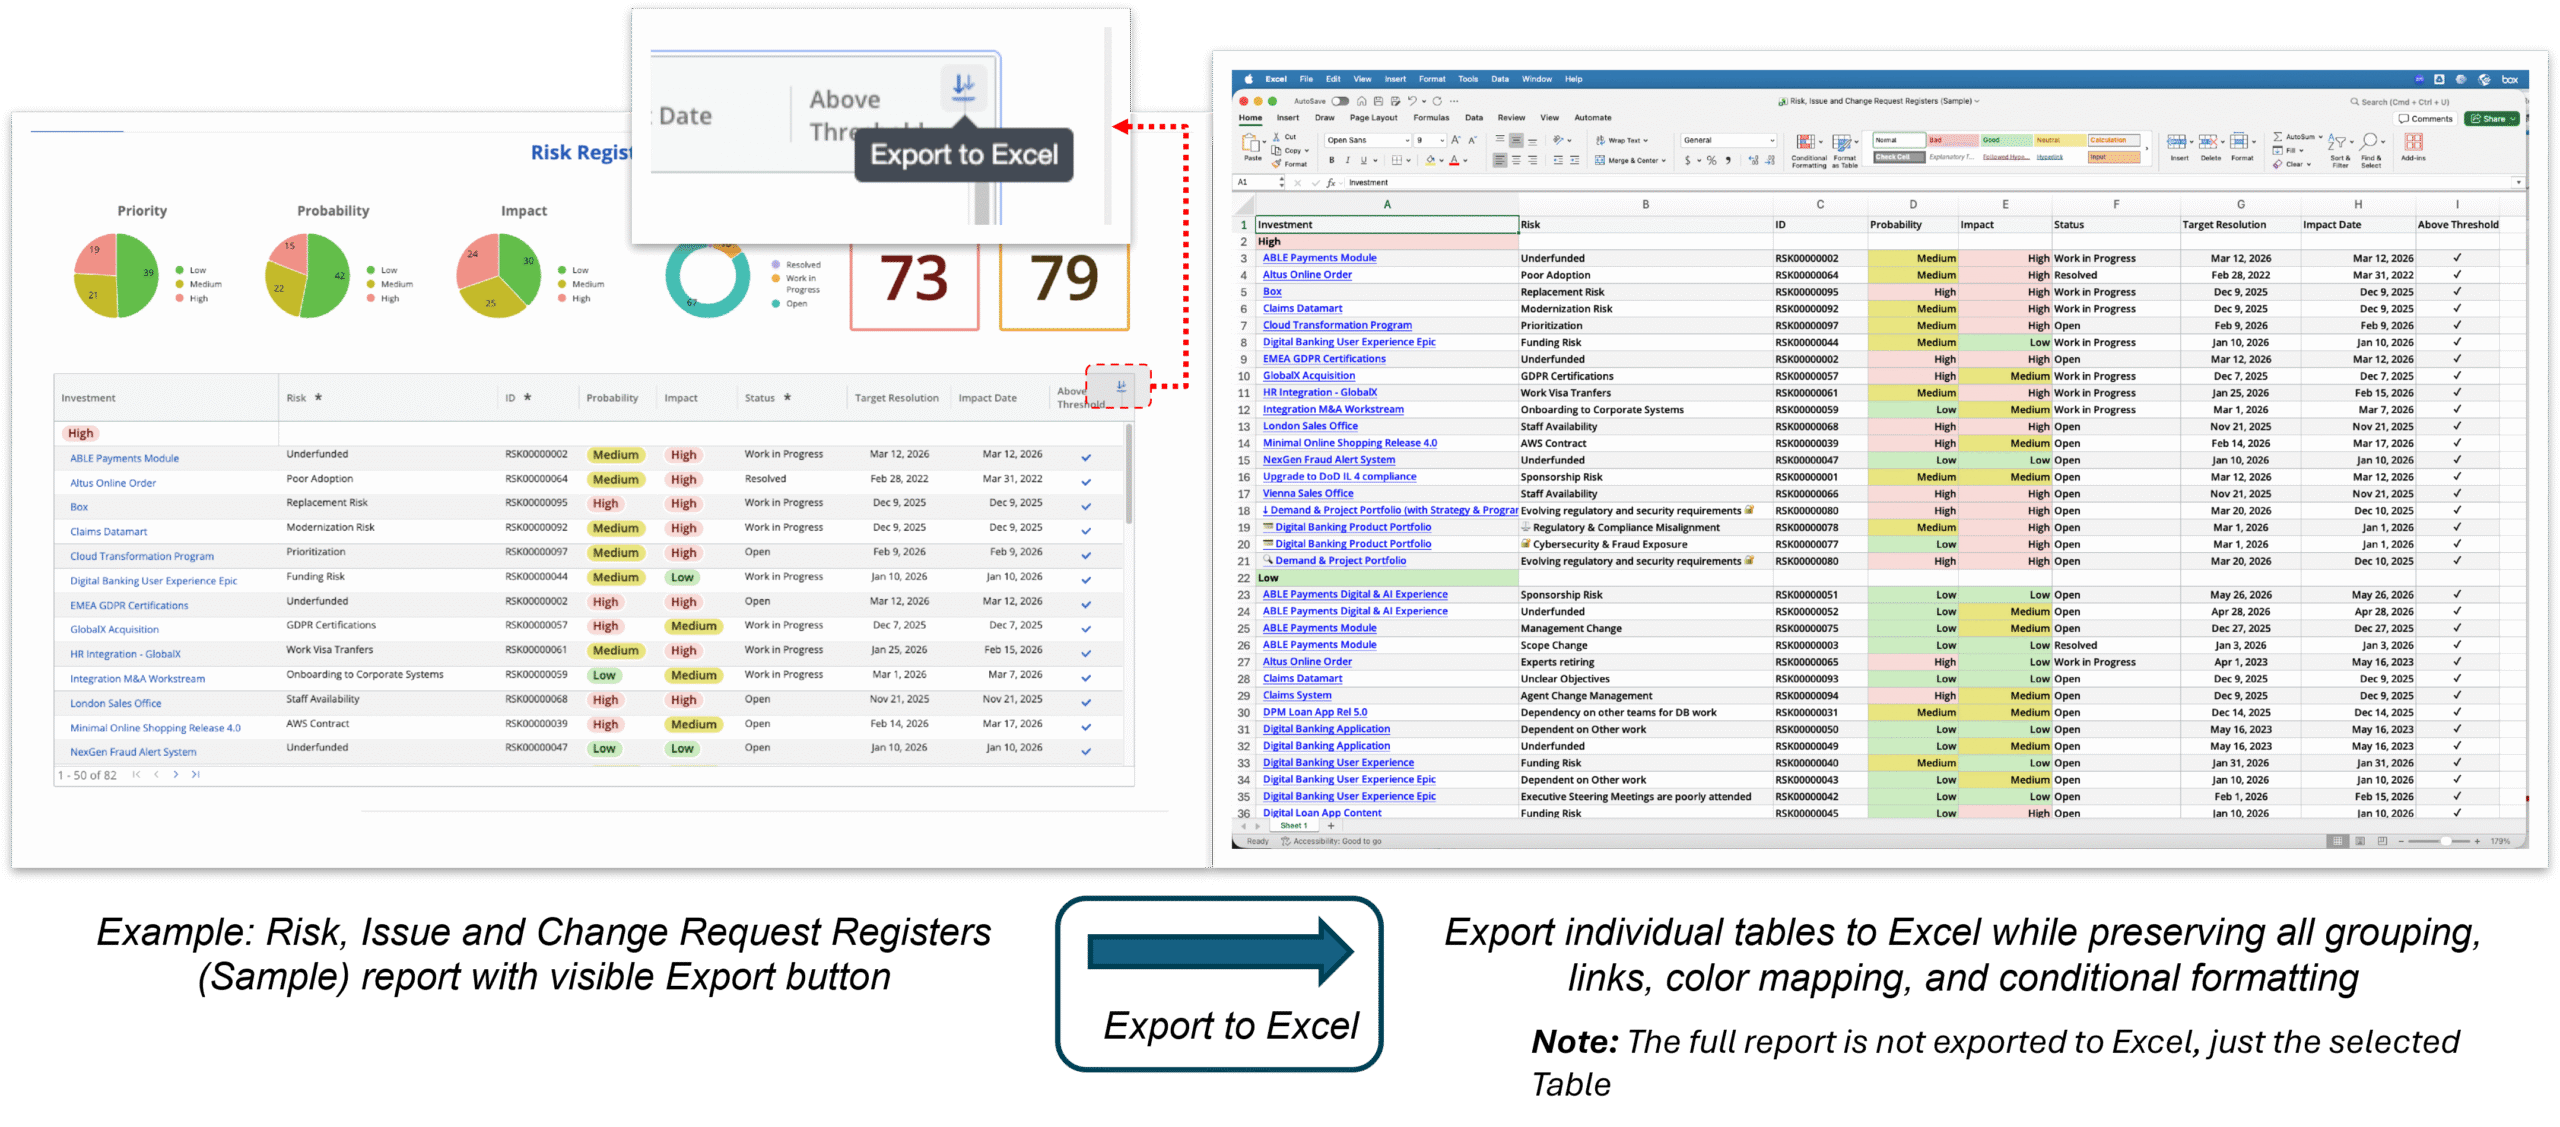Open the Tools menu in macOS menu bar
2560x1127 pixels.
coord(1467,79)
